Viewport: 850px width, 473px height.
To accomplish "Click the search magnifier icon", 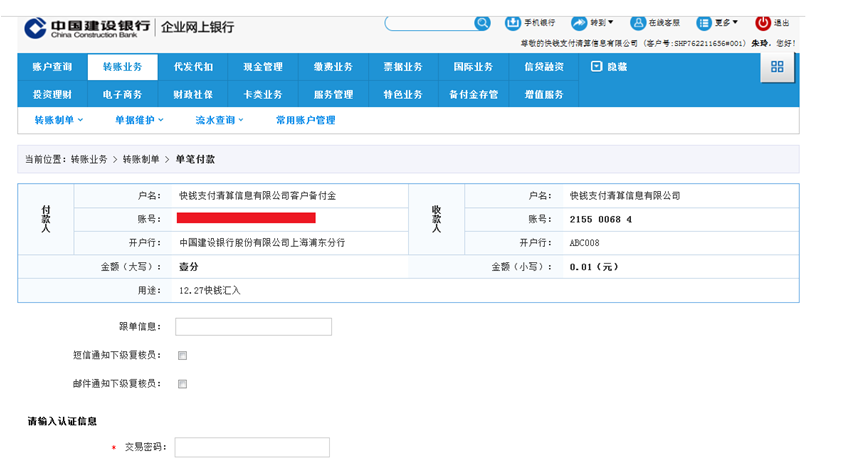I will [x=482, y=23].
